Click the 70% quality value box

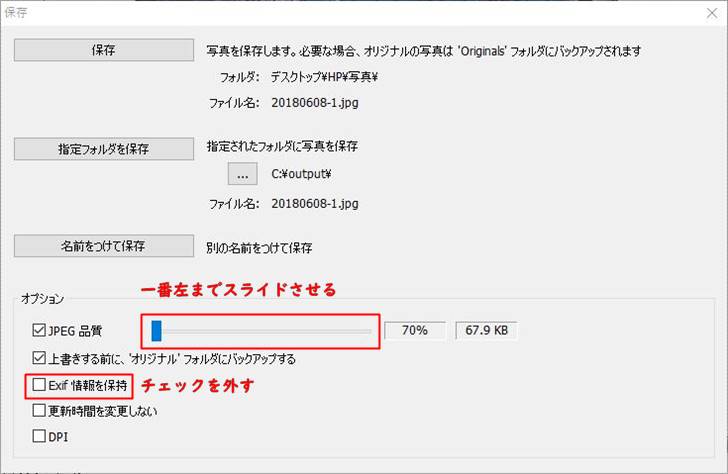[414, 330]
